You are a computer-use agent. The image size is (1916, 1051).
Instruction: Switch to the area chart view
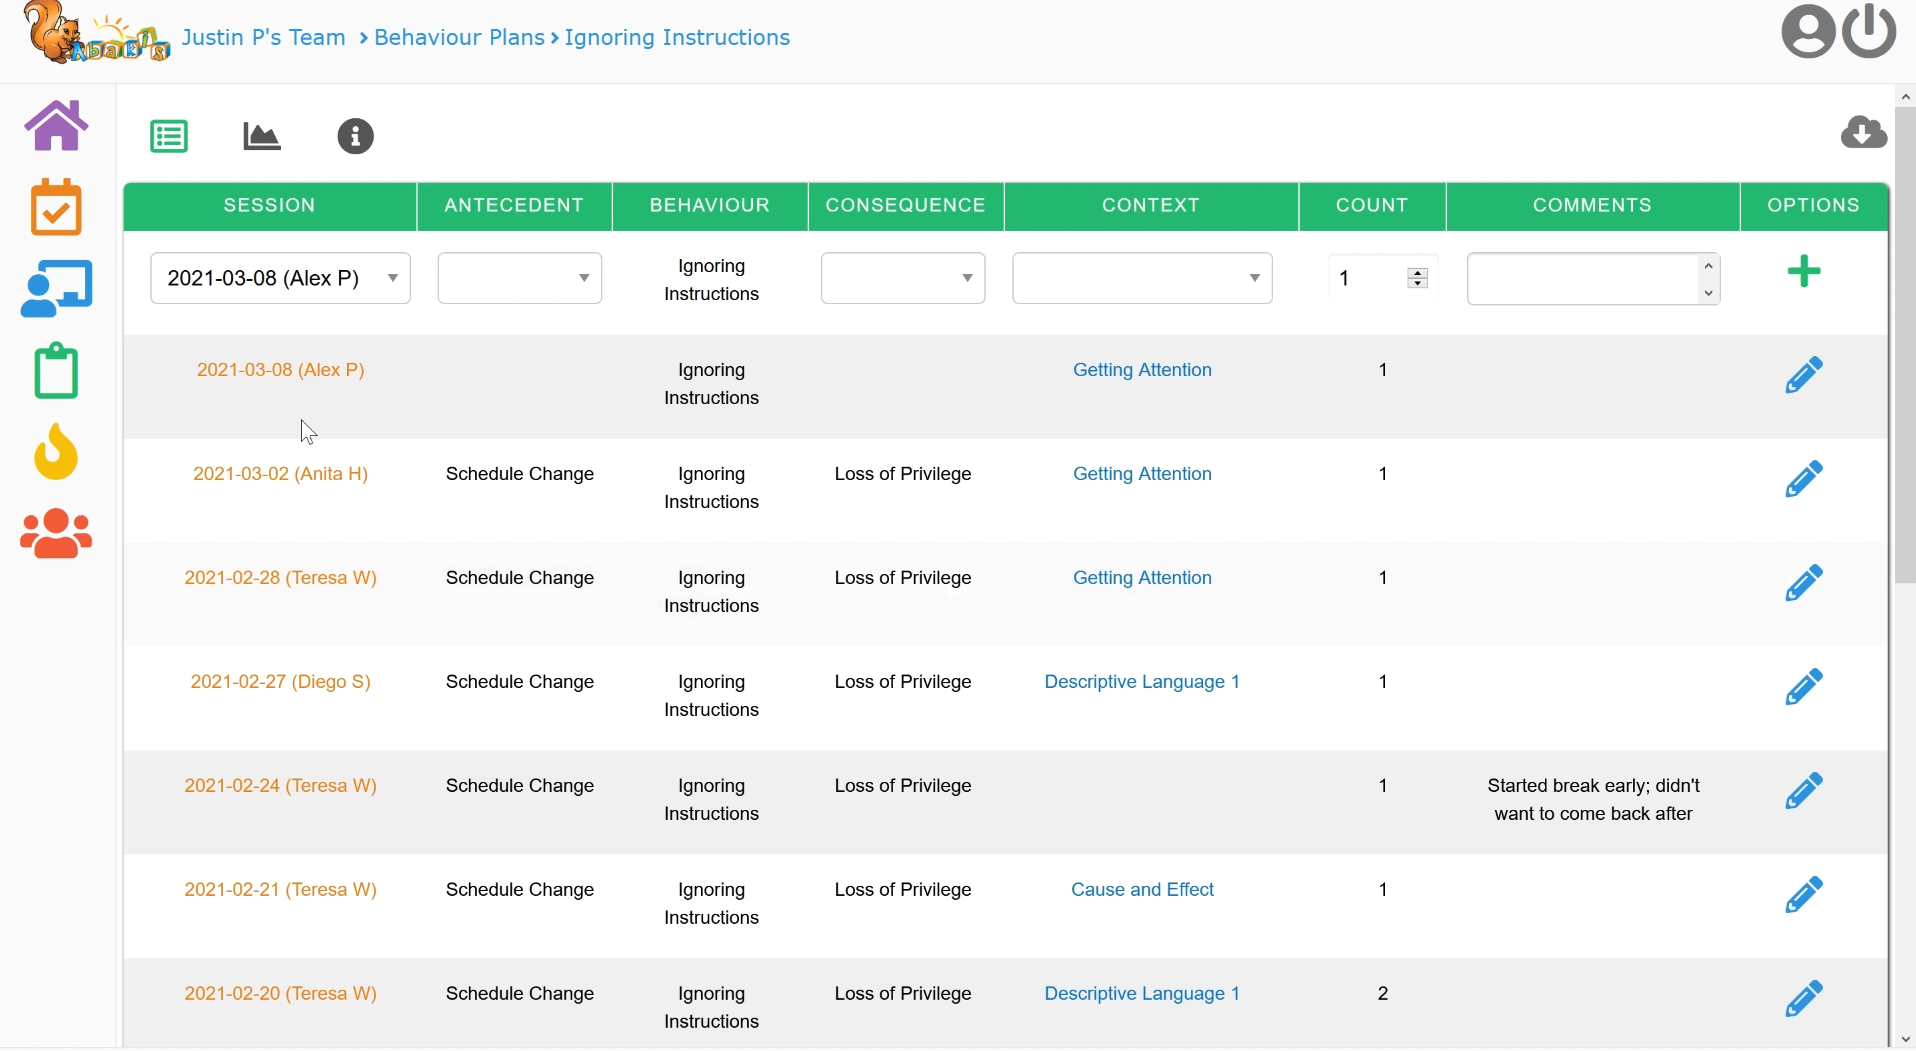pos(262,137)
